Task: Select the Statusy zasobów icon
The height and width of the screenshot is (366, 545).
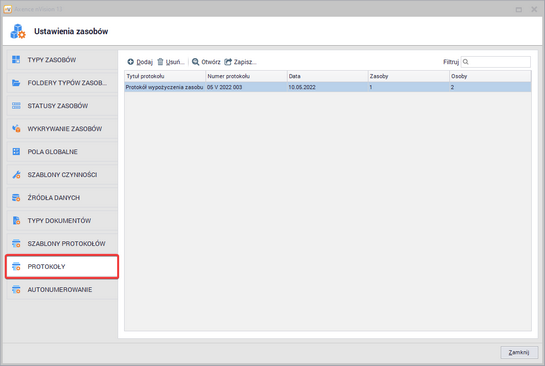Action: point(16,106)
